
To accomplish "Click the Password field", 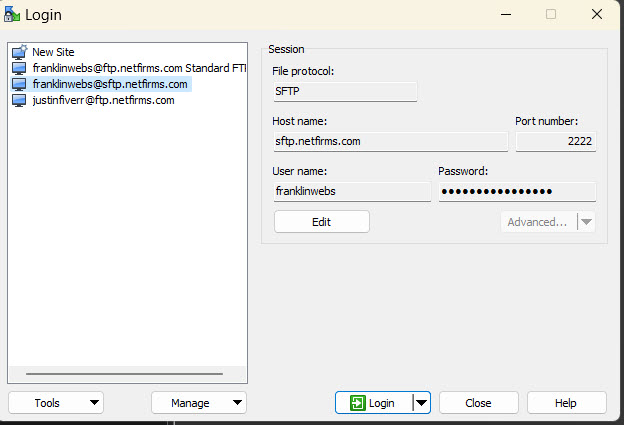I will pos(516,191).
